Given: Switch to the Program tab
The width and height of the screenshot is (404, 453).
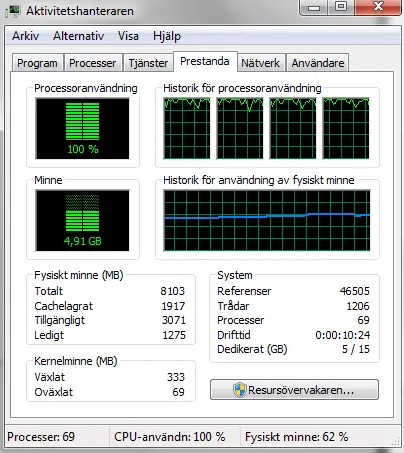Looking at the screenshot, I should [x=37, y=63].
